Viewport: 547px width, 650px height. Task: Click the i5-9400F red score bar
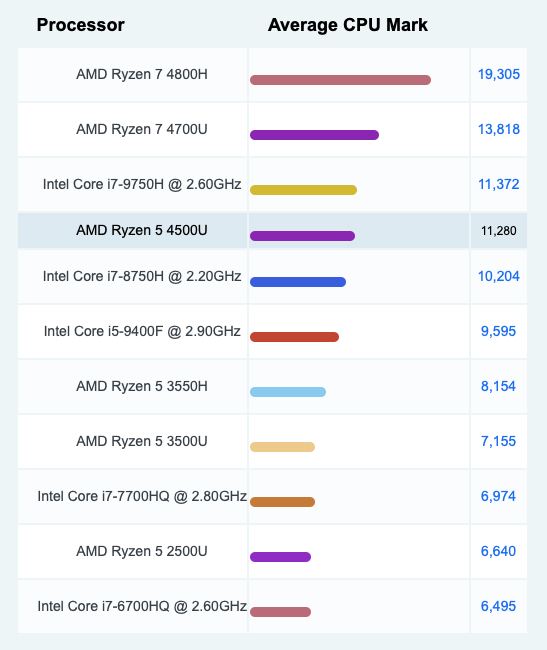294,337
